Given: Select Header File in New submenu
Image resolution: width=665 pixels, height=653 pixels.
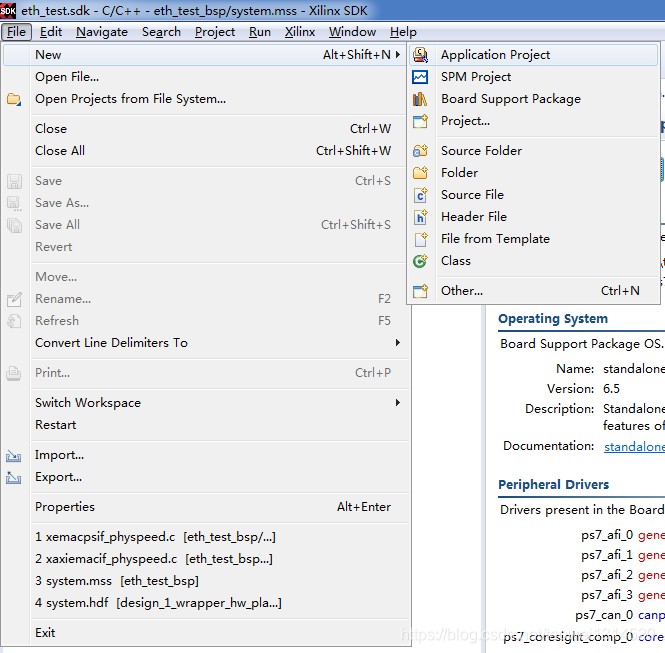Looking at the screenshot, I should click(x=534, y=217).
